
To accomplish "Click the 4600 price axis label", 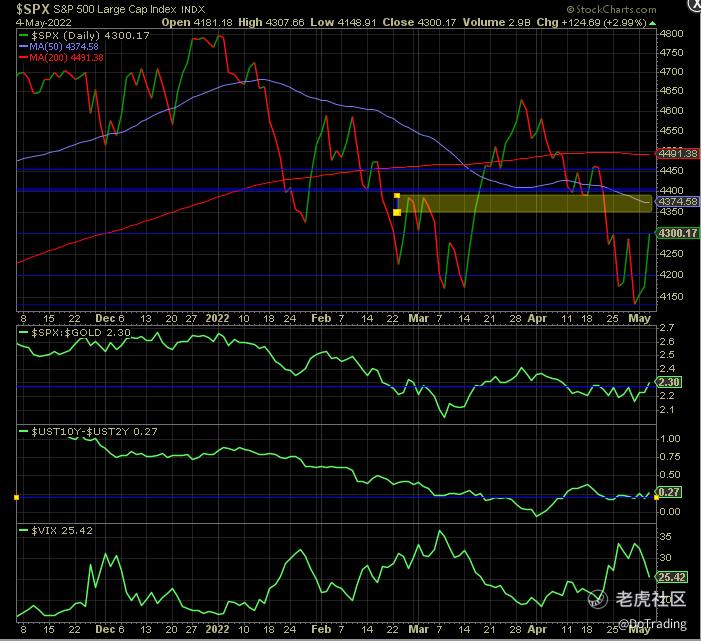I will [671, 110].
